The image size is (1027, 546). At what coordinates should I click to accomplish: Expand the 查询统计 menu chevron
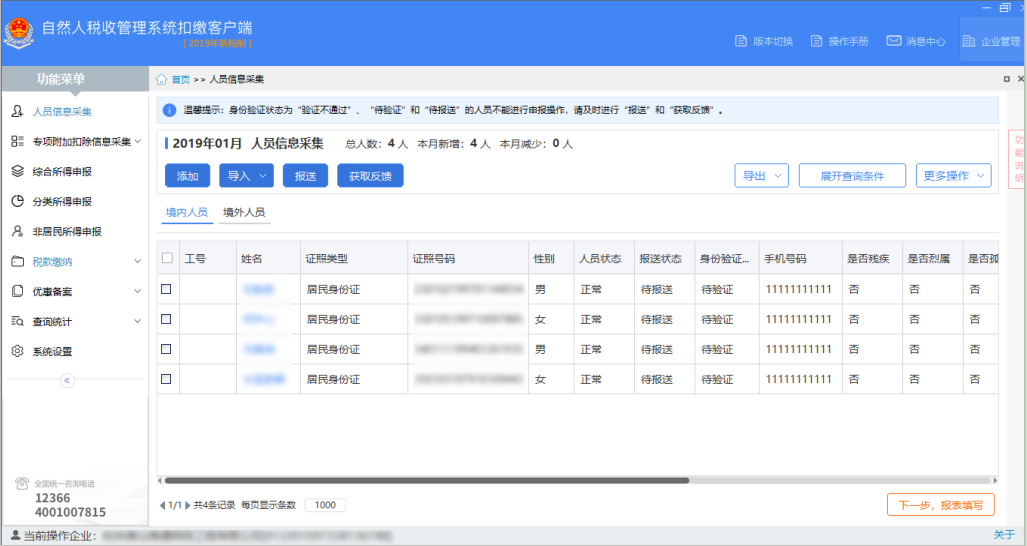[138, 321]
